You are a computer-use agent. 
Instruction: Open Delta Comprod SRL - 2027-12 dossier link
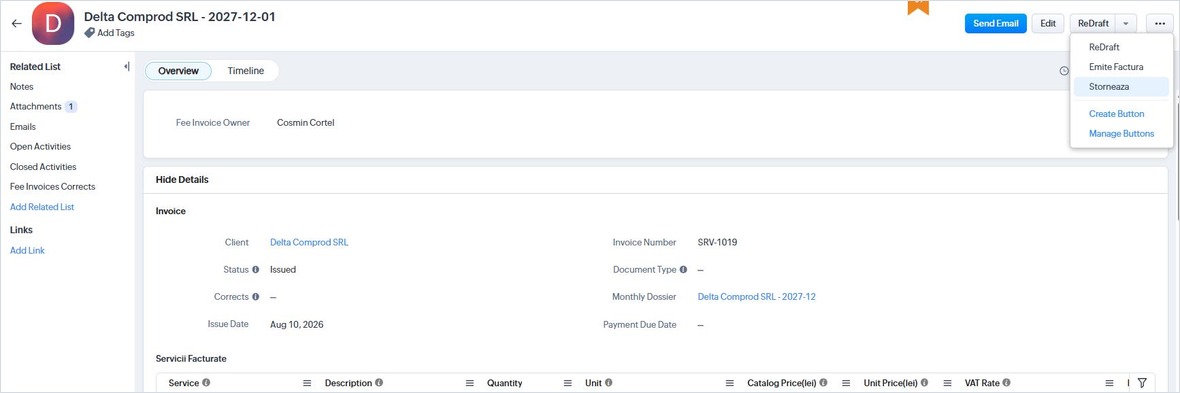756,297
